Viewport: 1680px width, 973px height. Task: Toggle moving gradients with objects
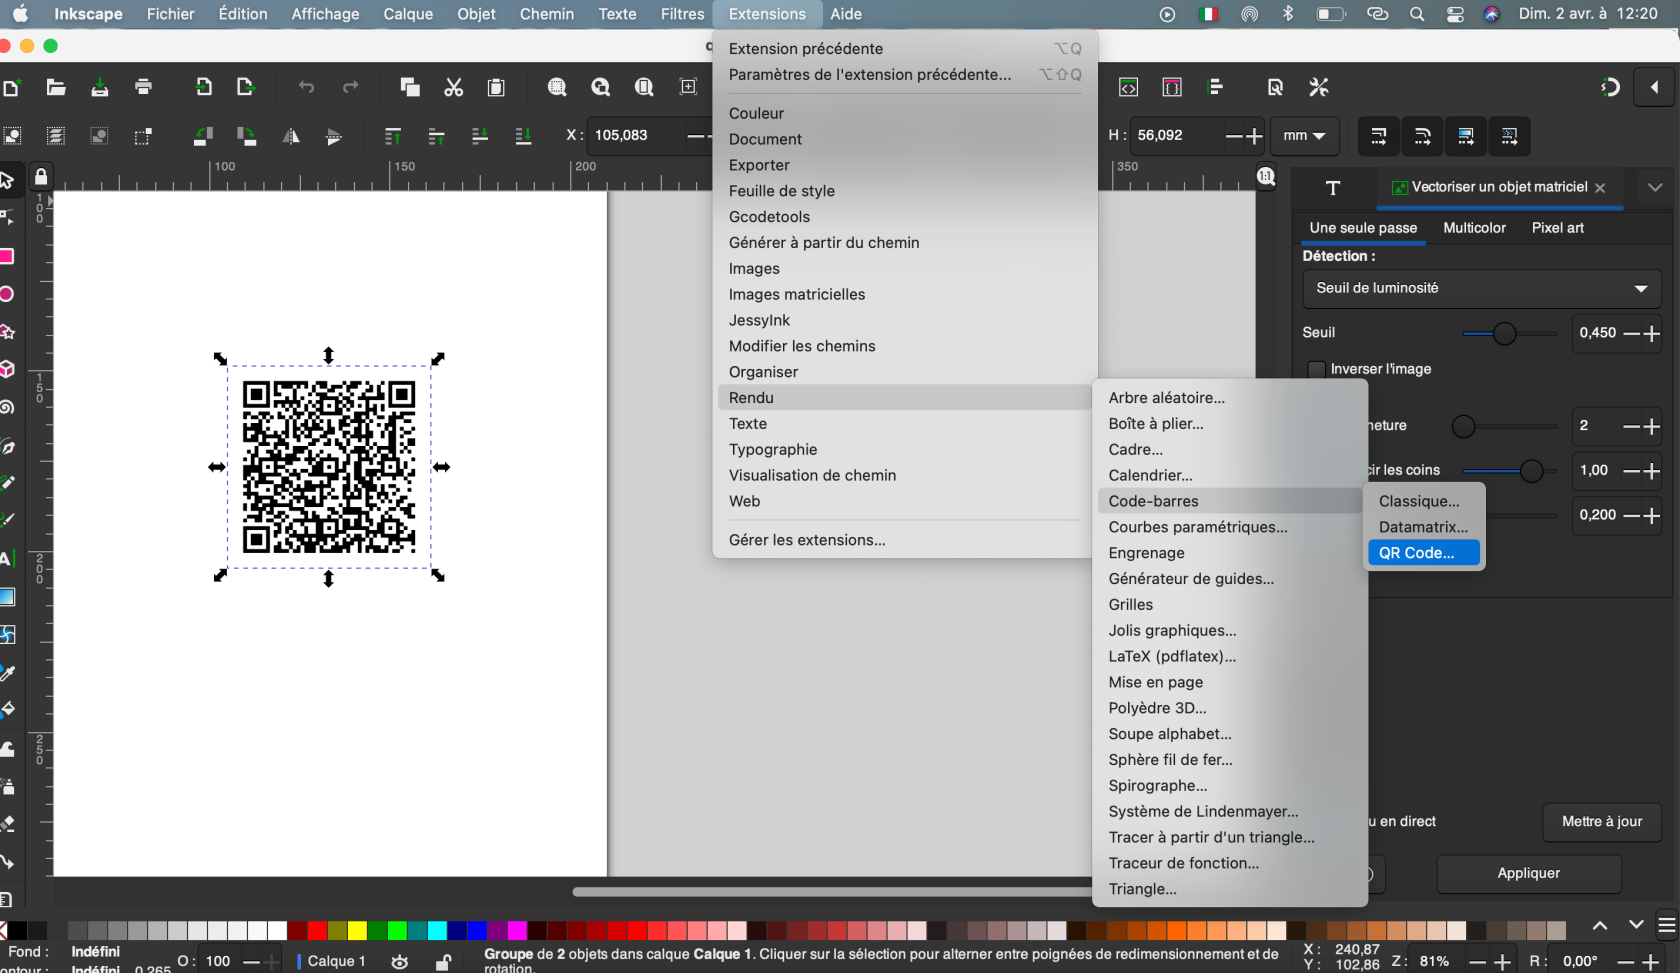tap(1466, 136)
